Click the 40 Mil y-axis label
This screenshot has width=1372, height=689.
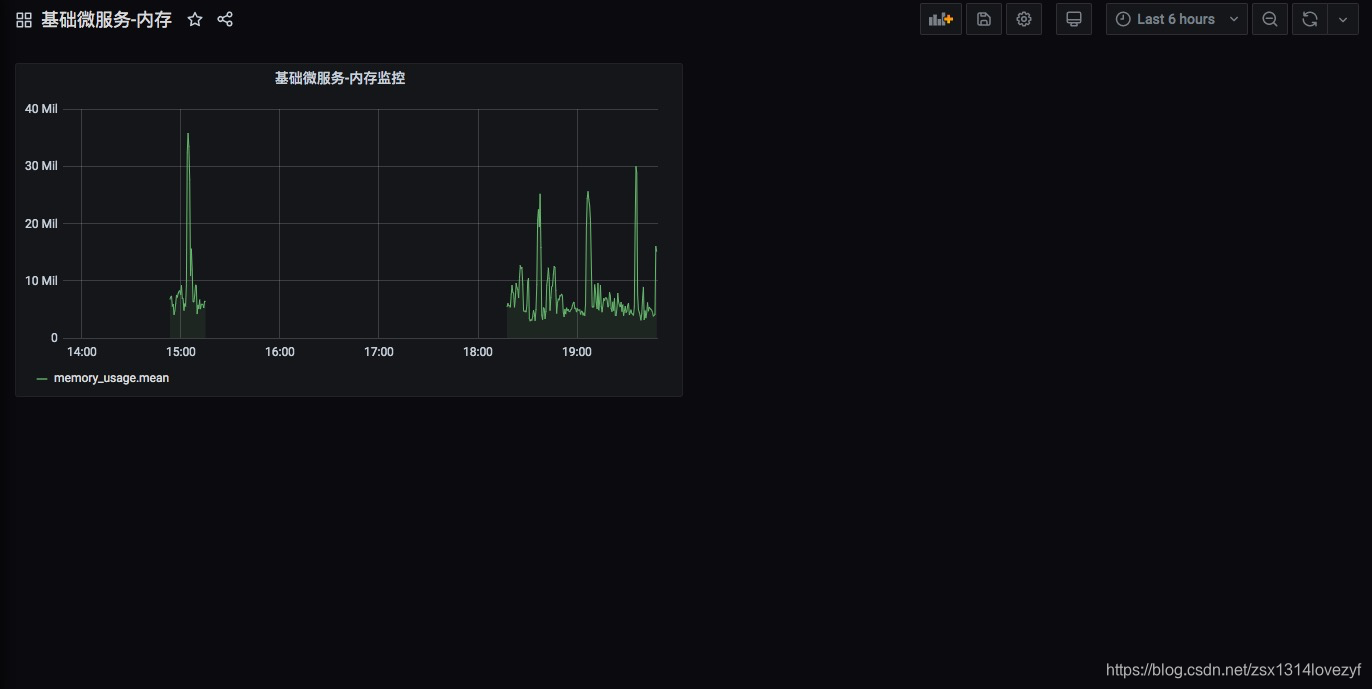(41, 109)
